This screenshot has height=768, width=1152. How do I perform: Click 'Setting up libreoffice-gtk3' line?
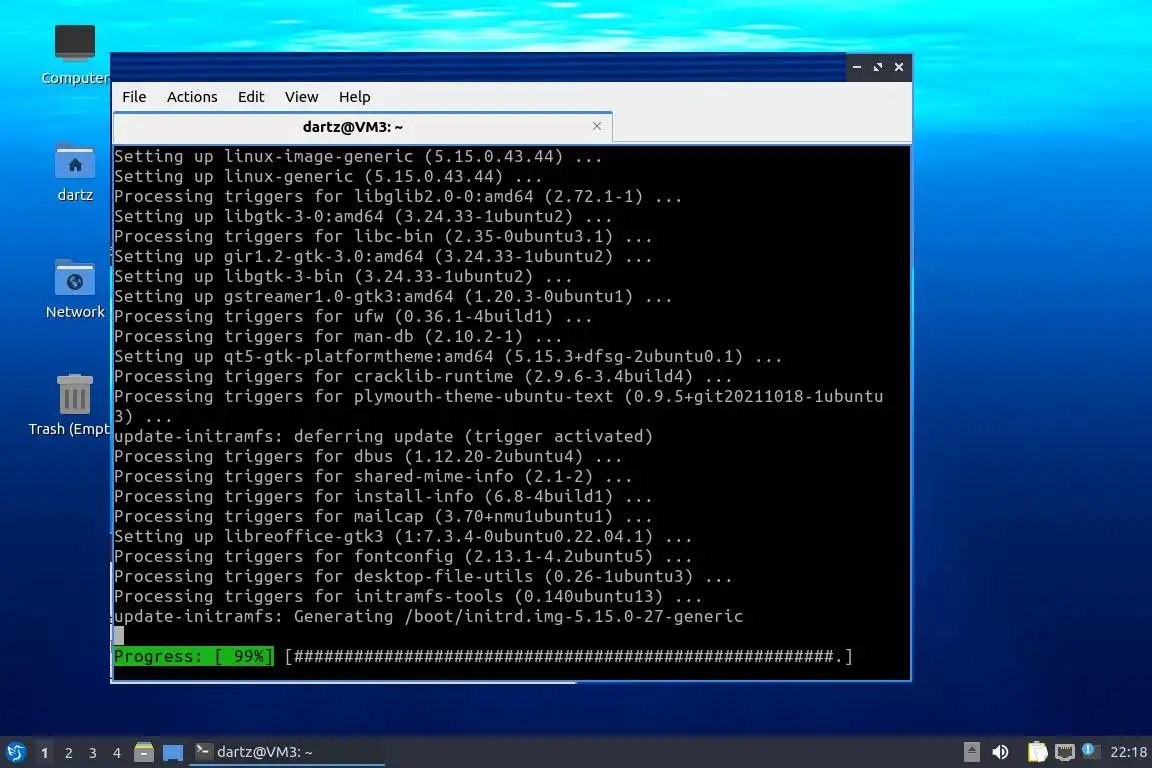(403, 536)
